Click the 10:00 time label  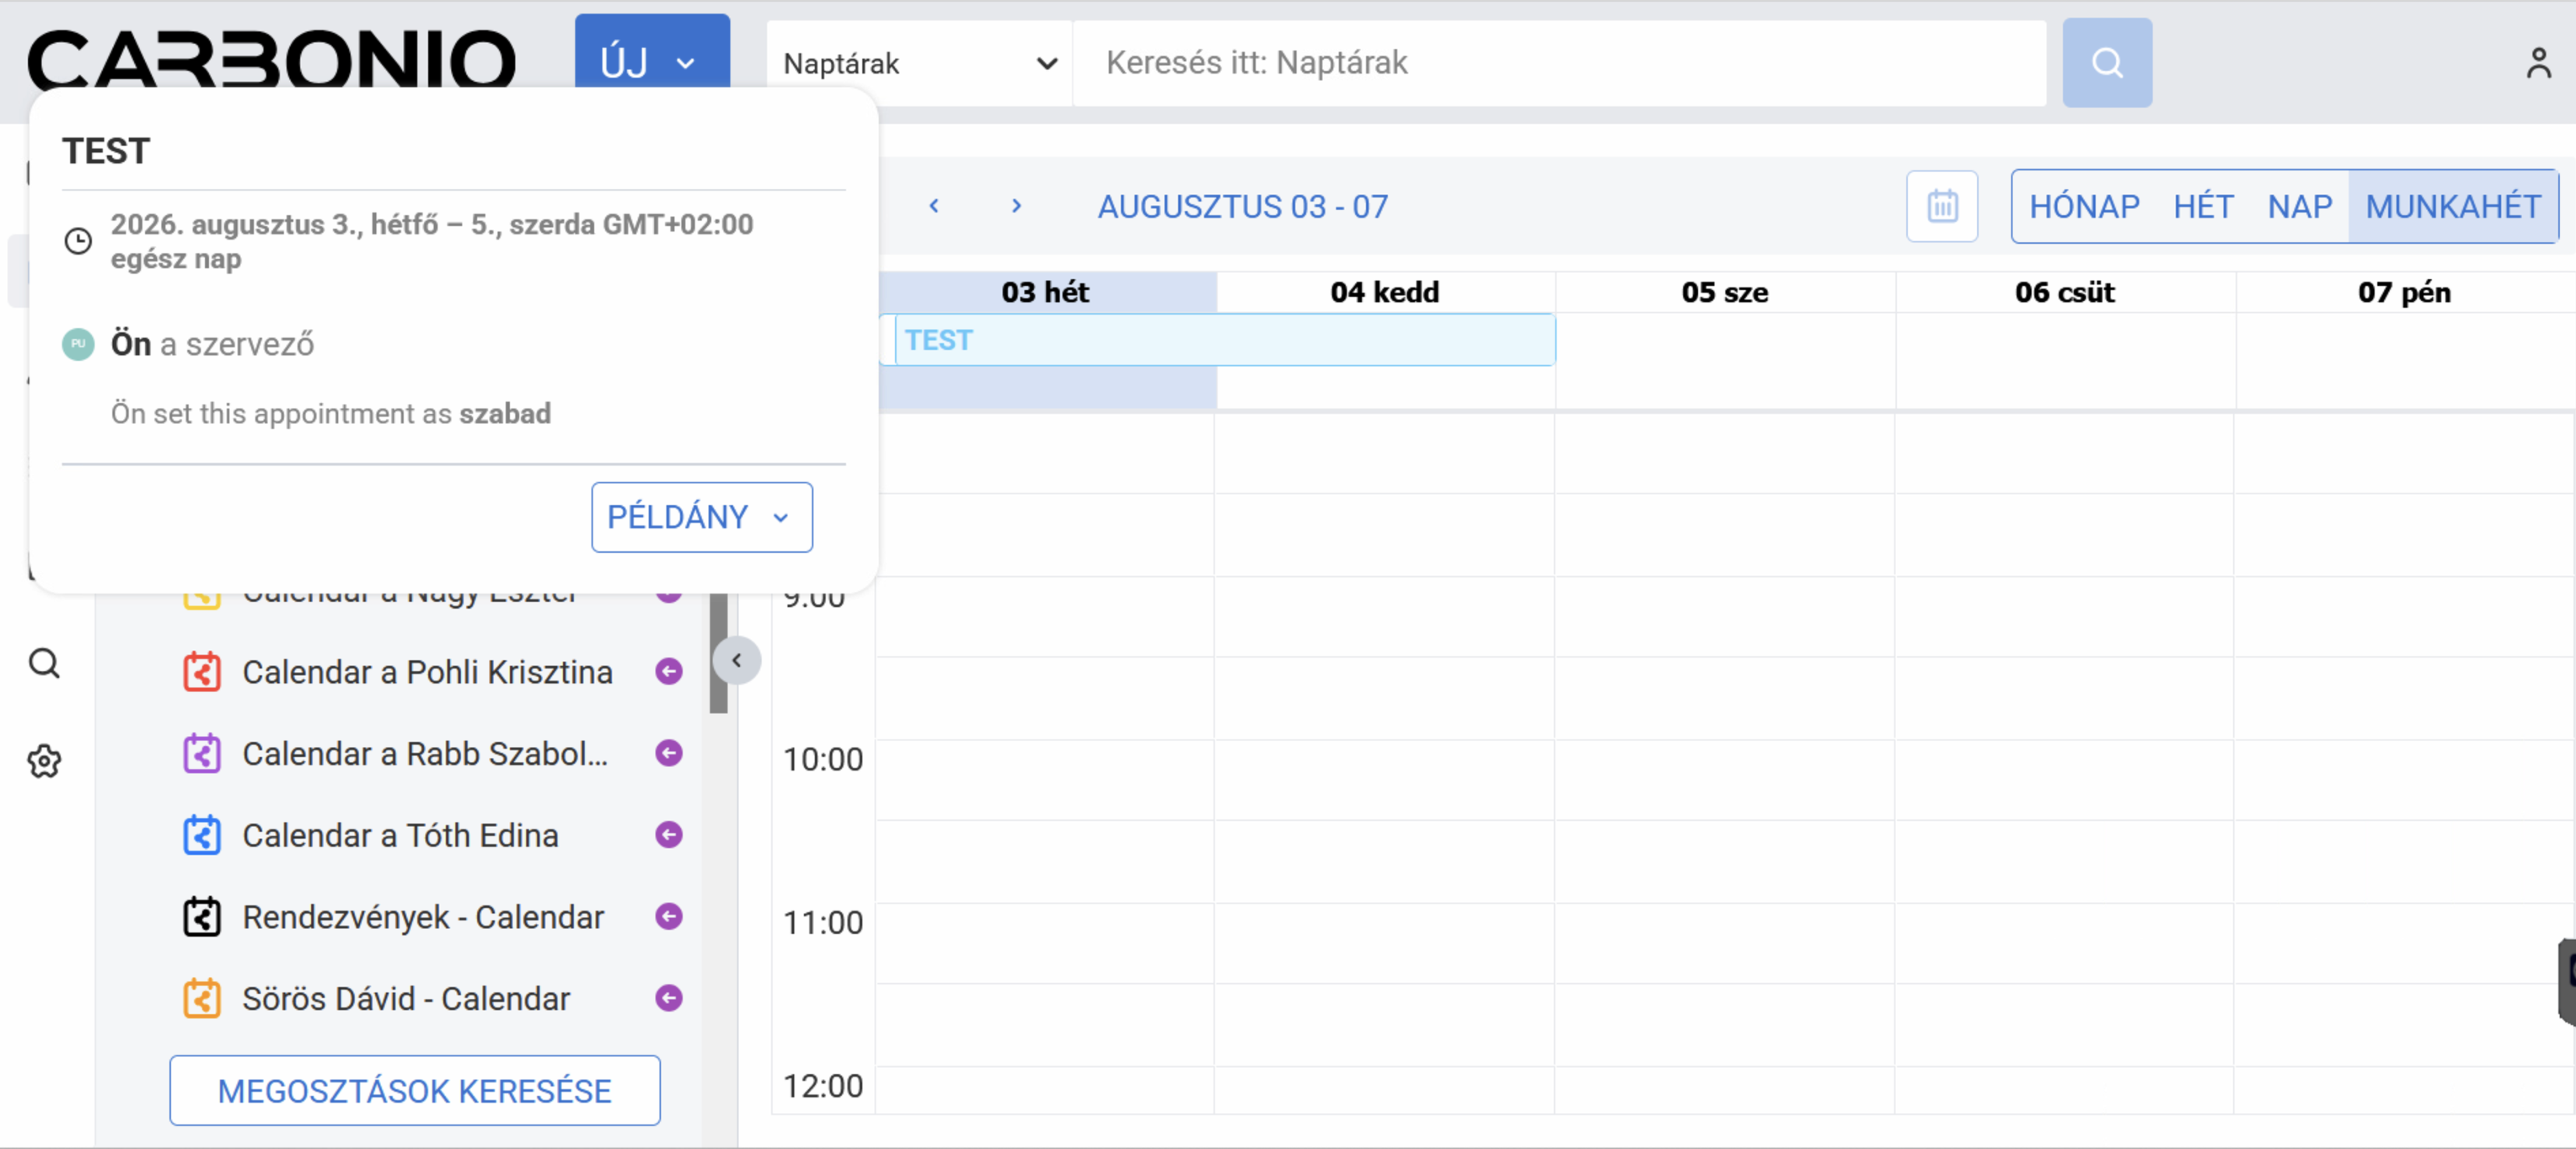point(823,759)
